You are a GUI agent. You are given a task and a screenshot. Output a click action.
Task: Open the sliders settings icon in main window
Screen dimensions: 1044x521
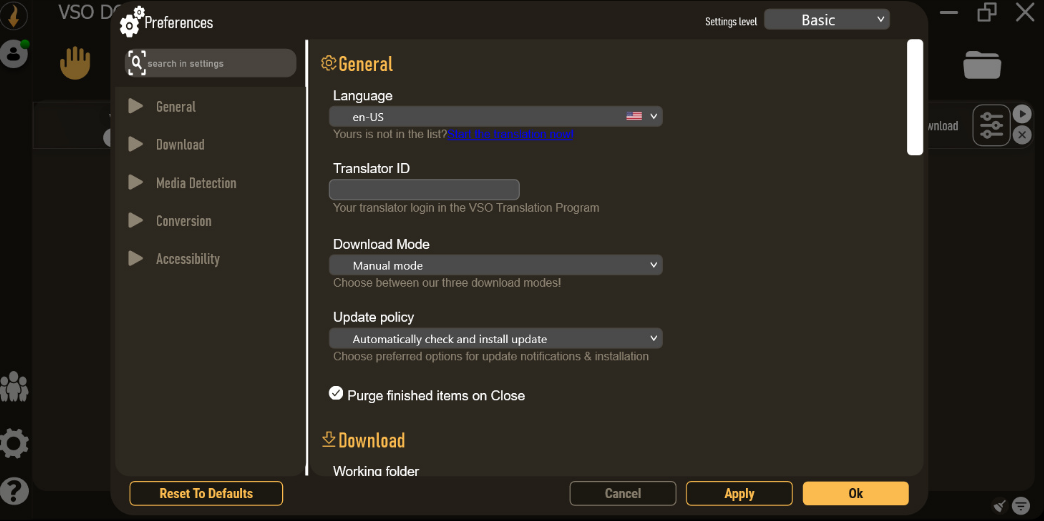click(x=991, y=125)
